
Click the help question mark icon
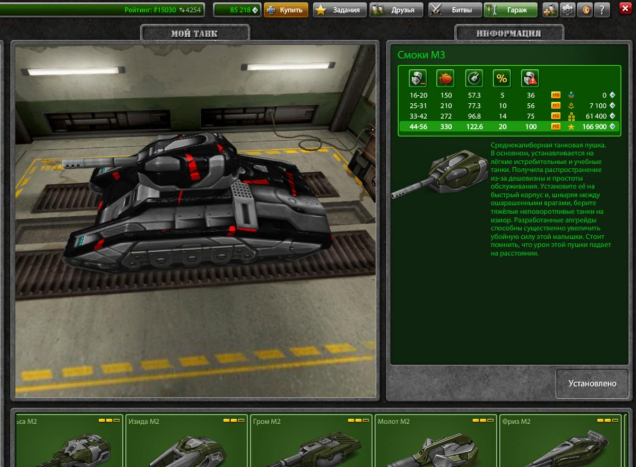click(600, 10)
